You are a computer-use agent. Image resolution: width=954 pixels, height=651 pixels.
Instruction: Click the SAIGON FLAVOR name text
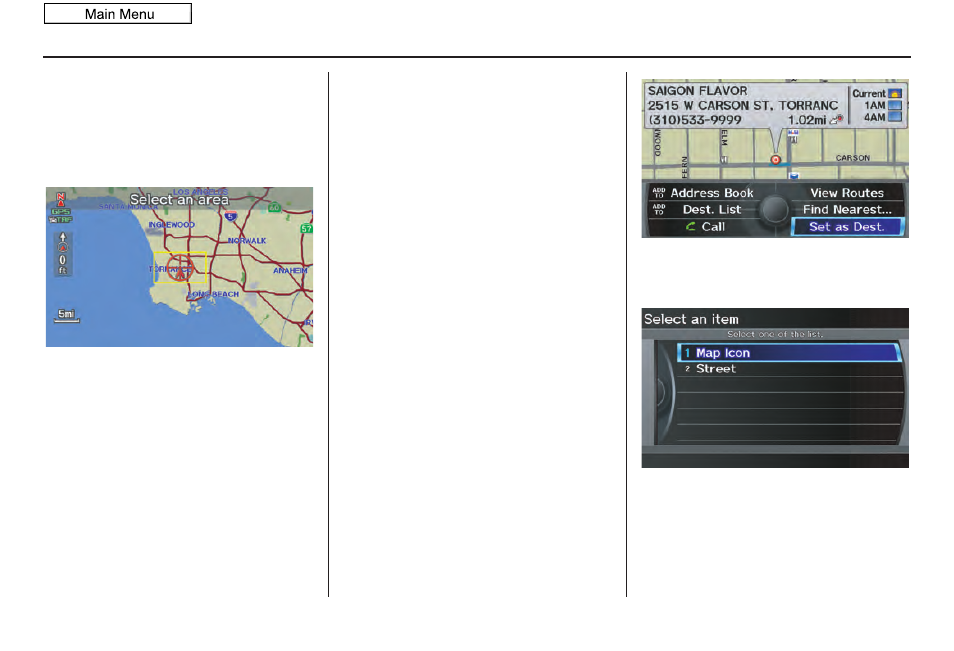(697, 91)
